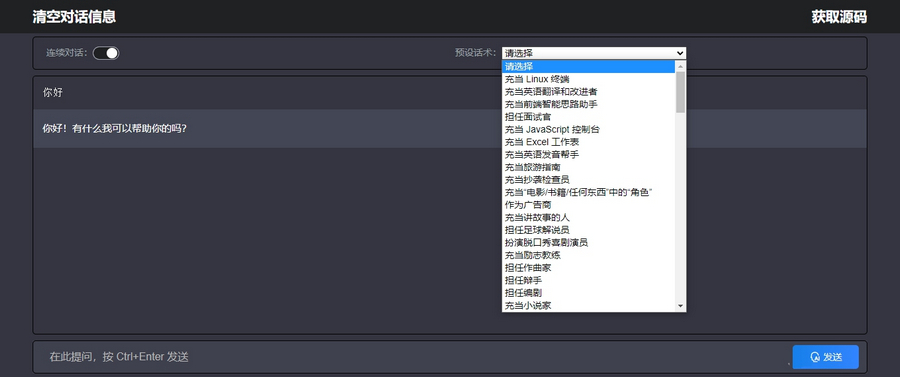Select 担任编剧 option

(588, 293)
